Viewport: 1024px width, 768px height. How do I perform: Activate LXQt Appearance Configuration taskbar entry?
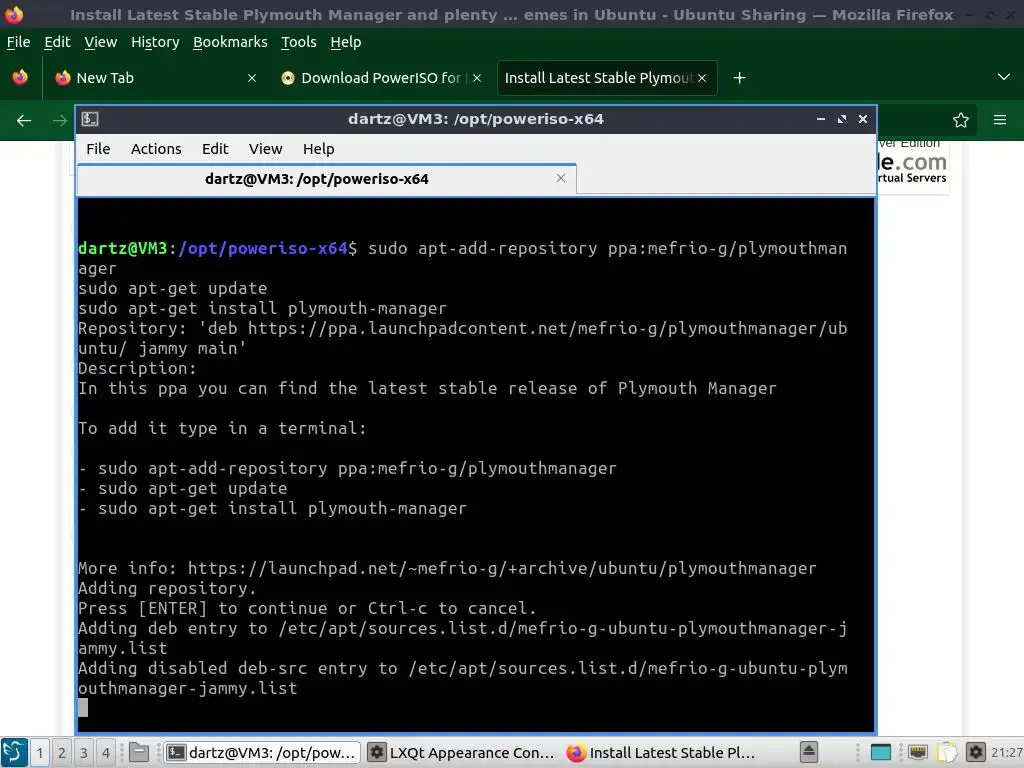[462, 752]
